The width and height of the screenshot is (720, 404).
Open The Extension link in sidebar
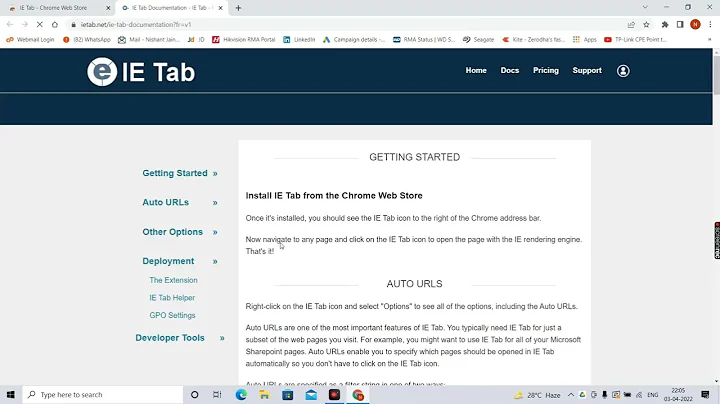(x=173, y=280)
